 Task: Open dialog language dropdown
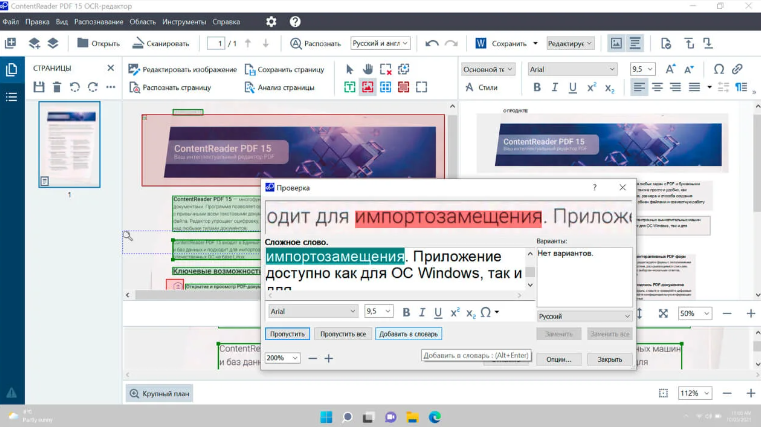pyautogui.click(x=584, y=316)
